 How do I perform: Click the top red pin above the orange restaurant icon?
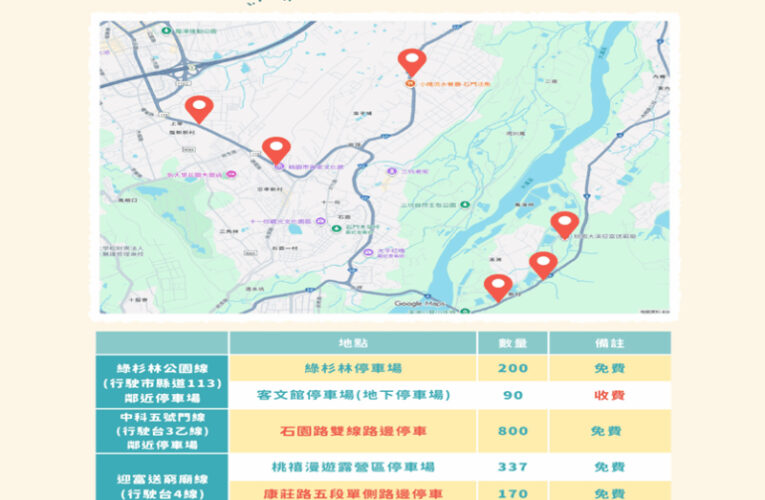coord(411,62)
